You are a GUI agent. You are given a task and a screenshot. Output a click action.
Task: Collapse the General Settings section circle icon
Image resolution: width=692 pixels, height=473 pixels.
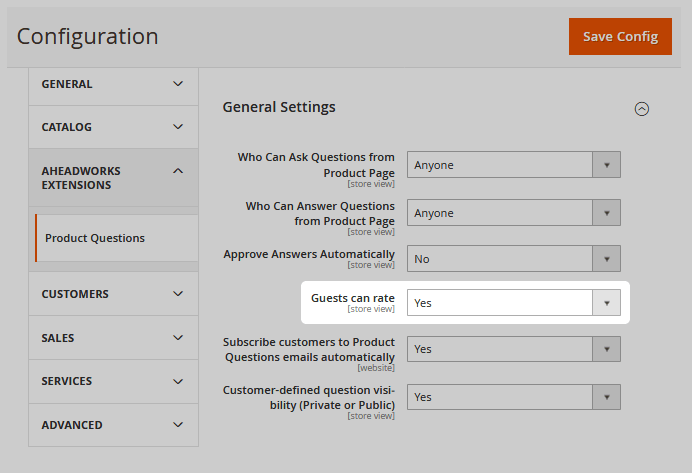[x=642, y=109]
